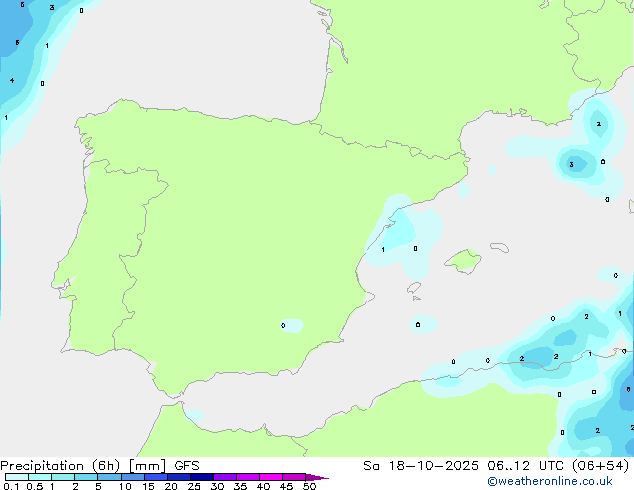Image resolution: width=634 pixels, height=490 pixels.
Task: Click the legend's over-50 arrow tip
Action: [317, 477]
